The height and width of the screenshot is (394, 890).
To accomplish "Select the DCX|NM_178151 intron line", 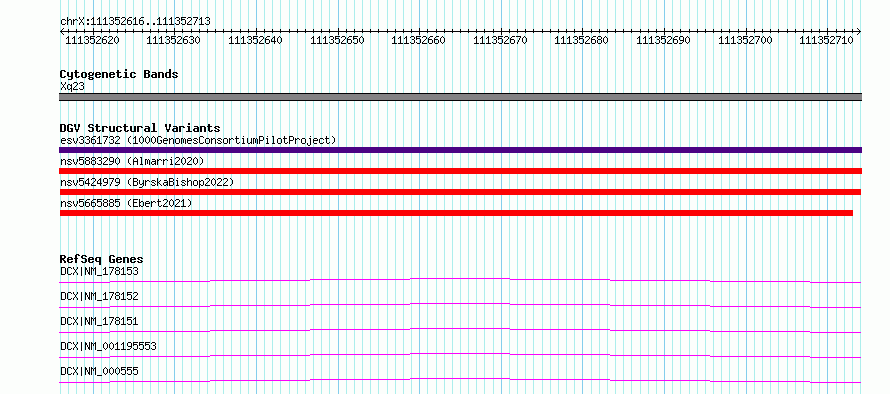I will pyautogui.click(x=460, y=330).
